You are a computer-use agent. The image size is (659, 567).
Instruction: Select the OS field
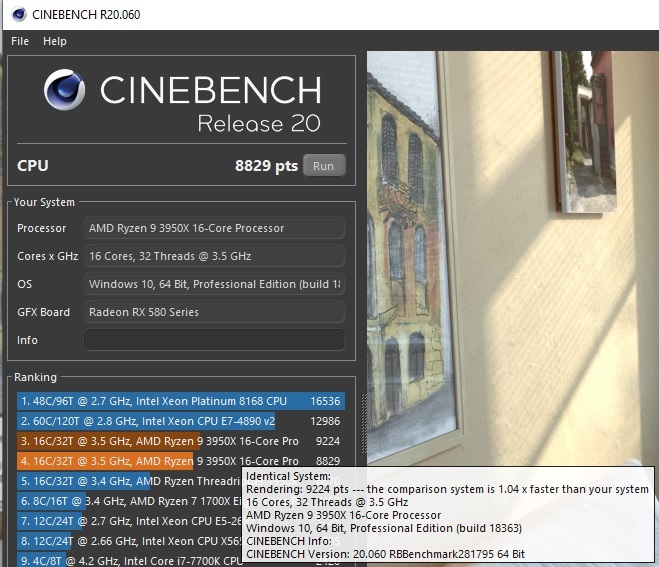pyautogui.click(x=214, y=284)
